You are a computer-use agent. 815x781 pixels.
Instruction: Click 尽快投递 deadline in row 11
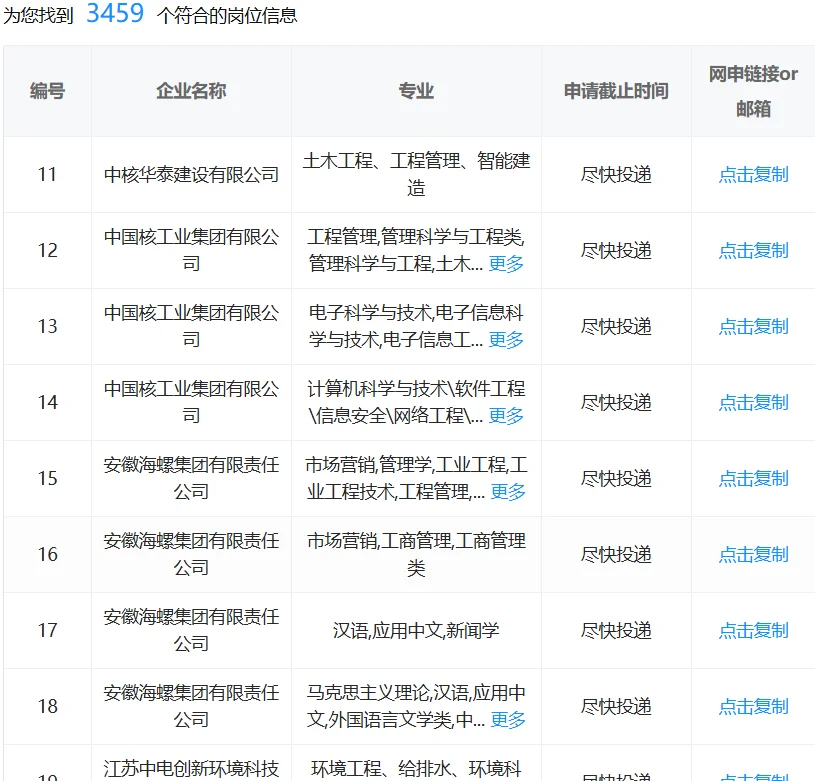[616, 175]
